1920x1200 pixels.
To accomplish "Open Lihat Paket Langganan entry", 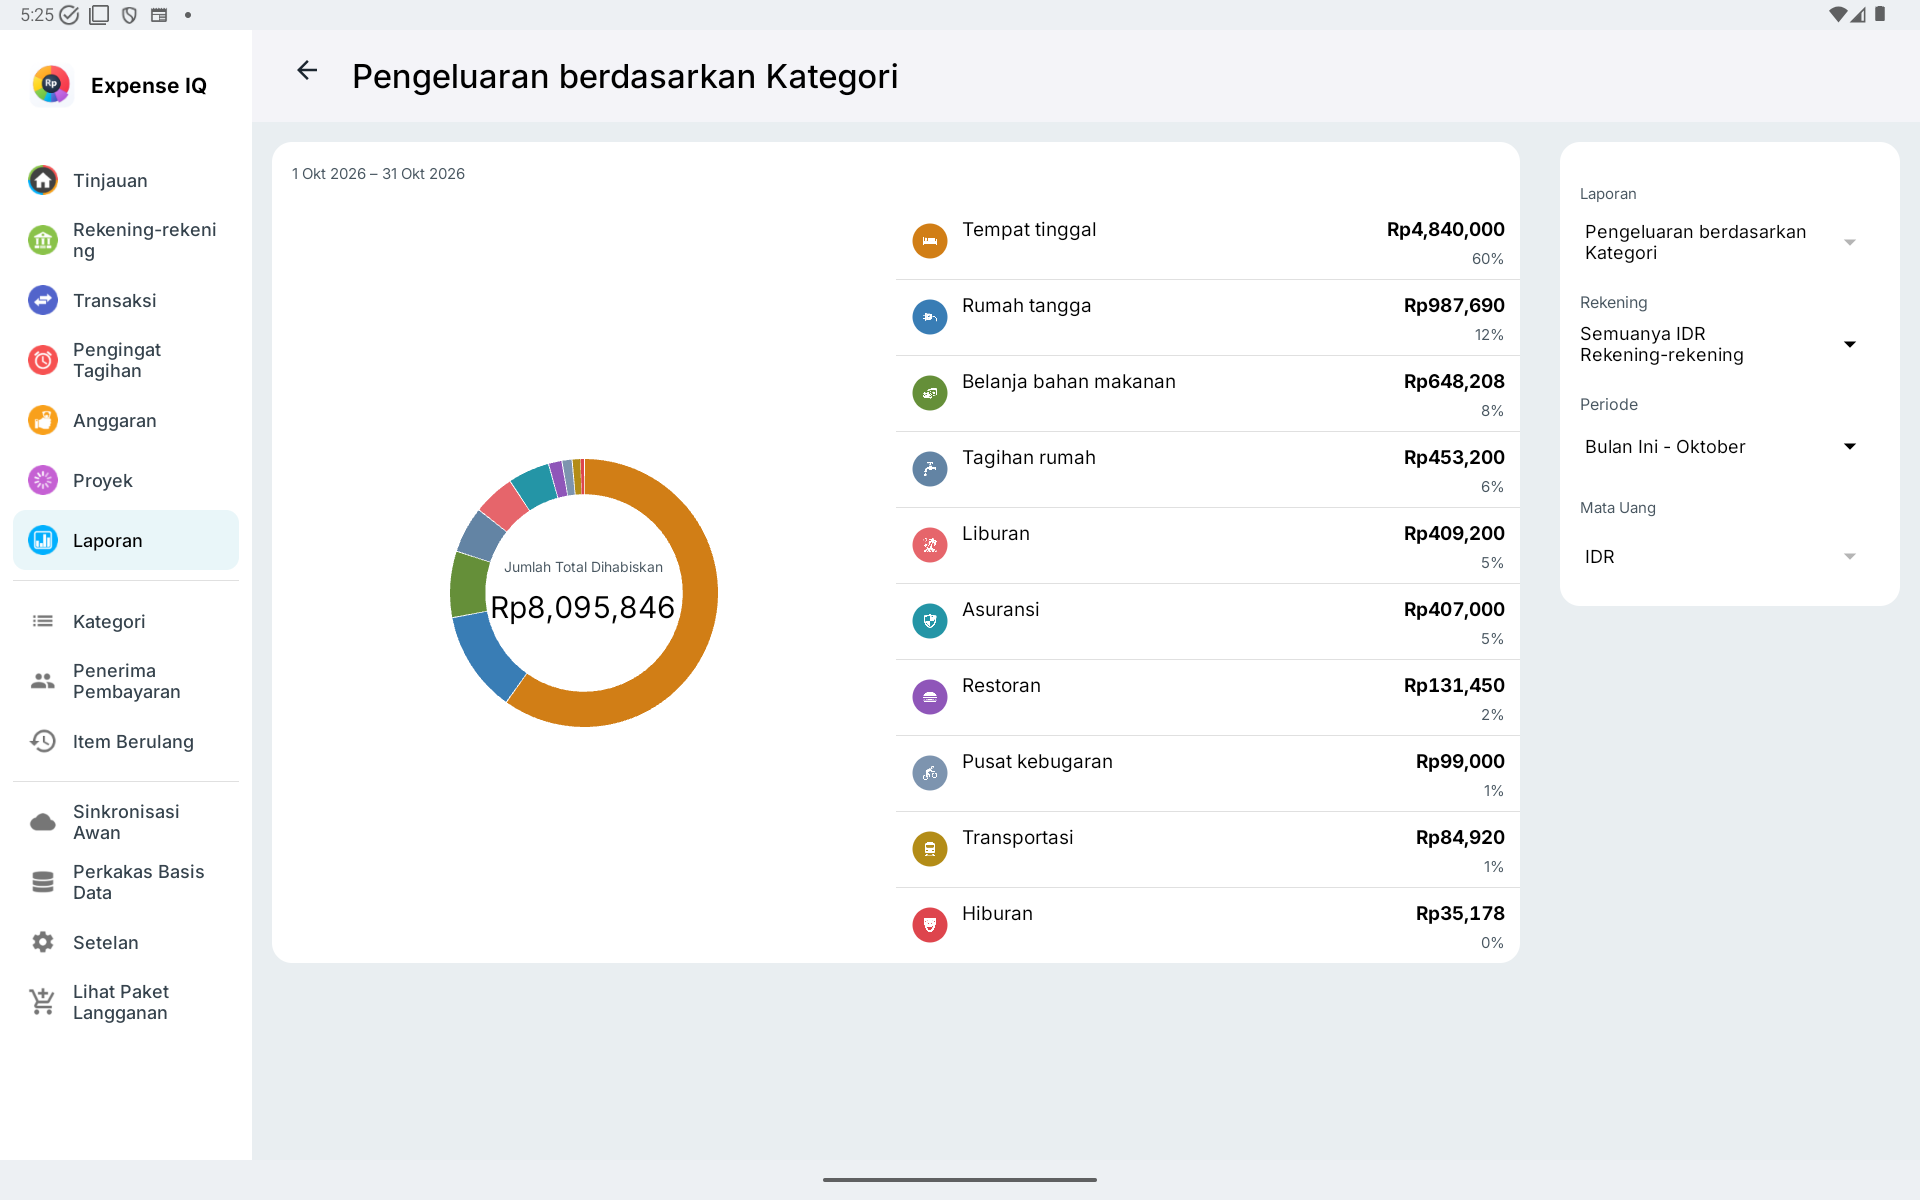I will pyautogui.click(x=126, y=1002).
